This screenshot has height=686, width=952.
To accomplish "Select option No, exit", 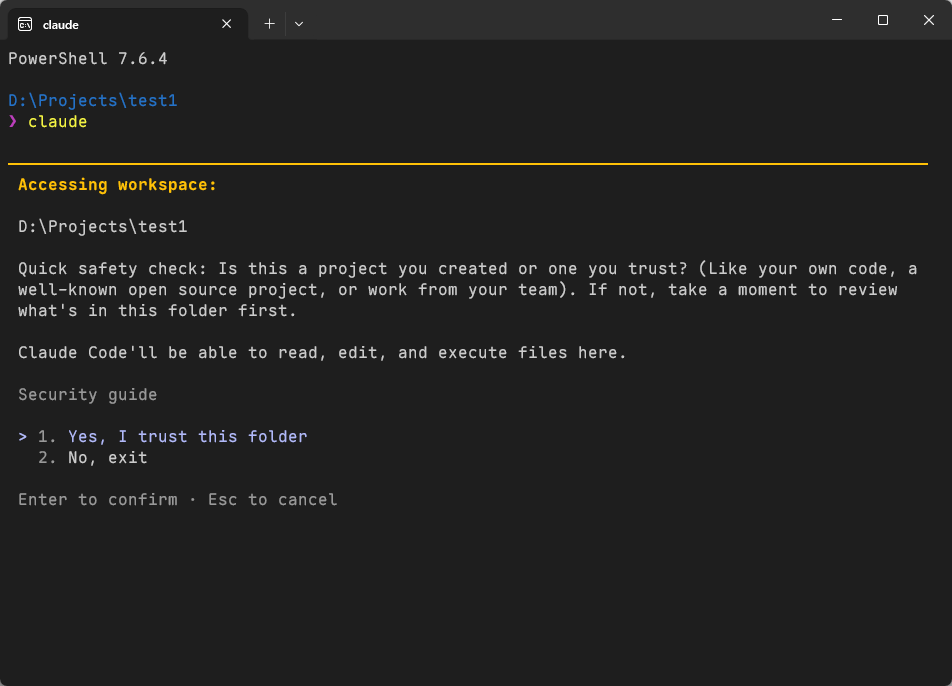I will (x=93, y=458).
